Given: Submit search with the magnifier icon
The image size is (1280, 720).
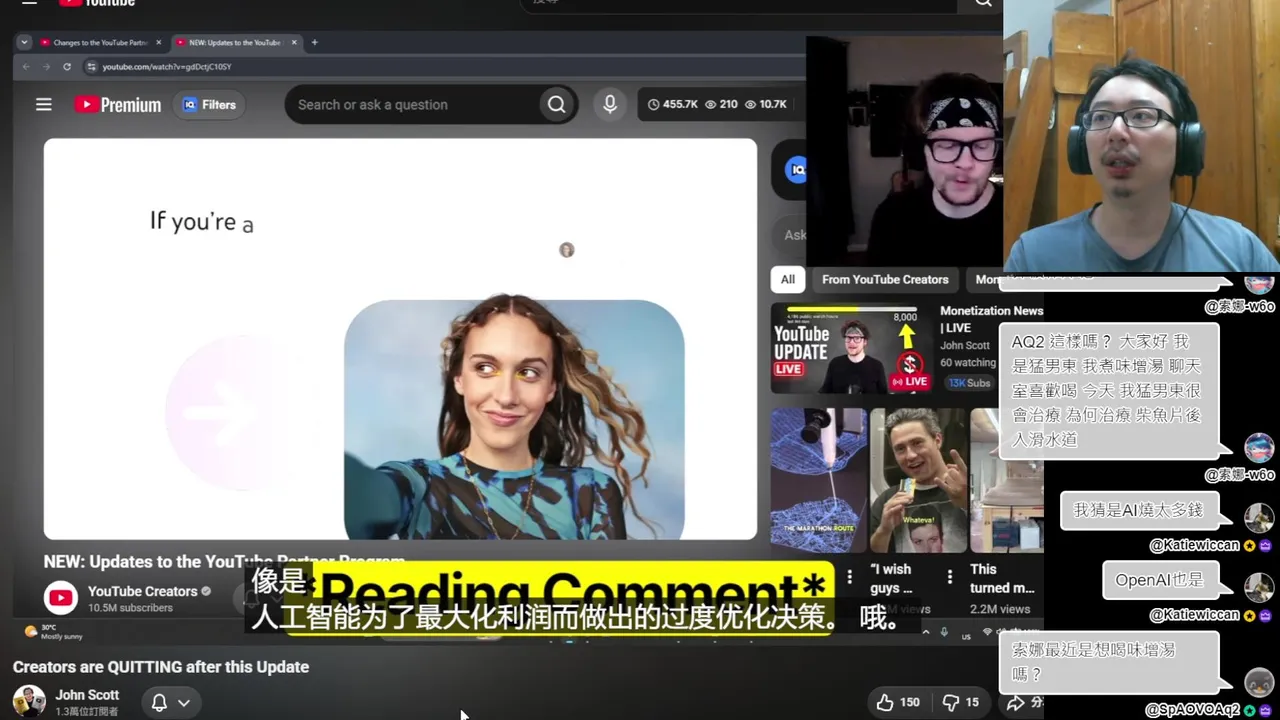Looking at the screenshot, I should coord(556,105).
